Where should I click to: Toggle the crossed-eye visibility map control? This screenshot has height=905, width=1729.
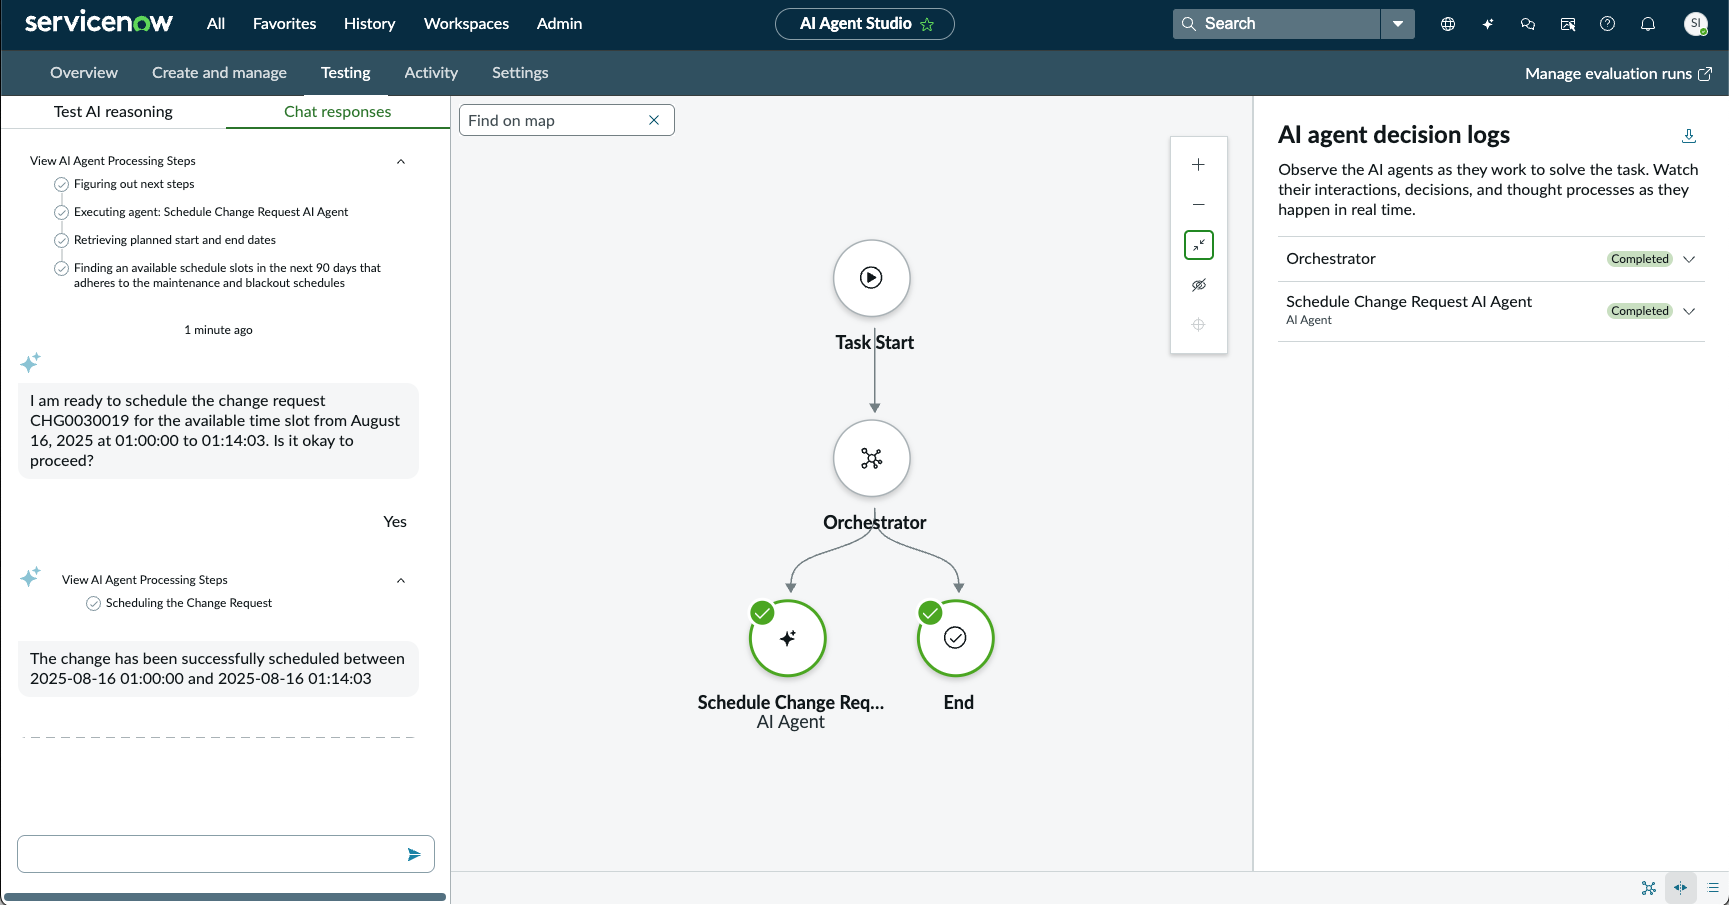(x=1198, y=285)
